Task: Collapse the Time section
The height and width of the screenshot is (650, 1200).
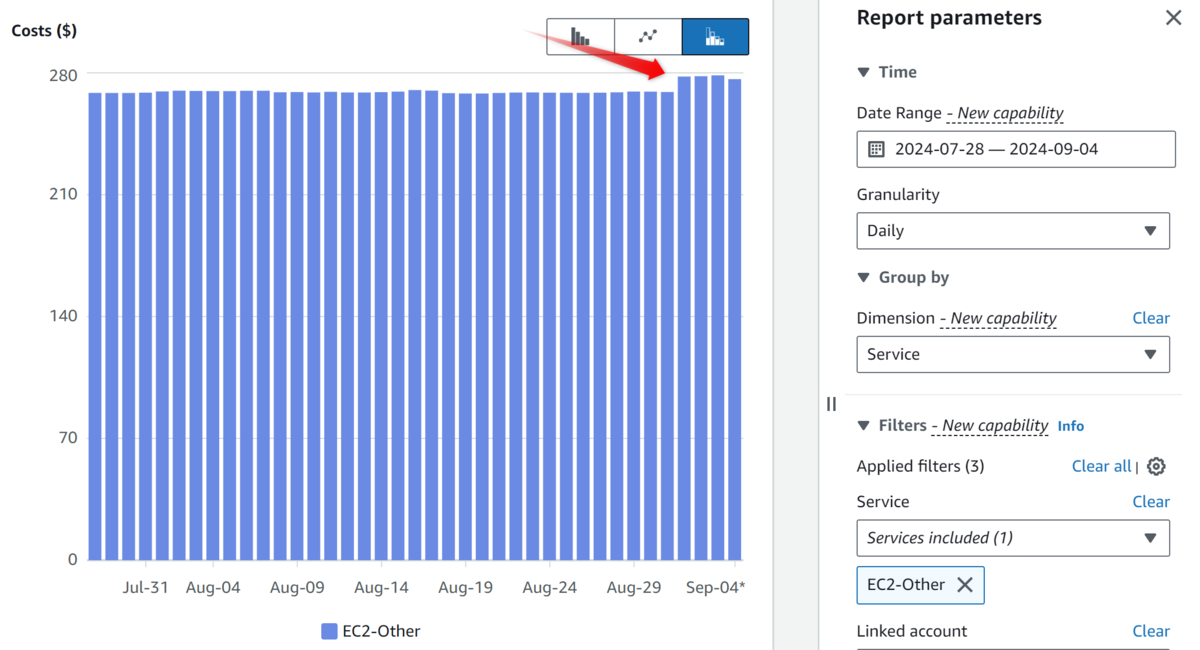Action: tap(863, 72)
